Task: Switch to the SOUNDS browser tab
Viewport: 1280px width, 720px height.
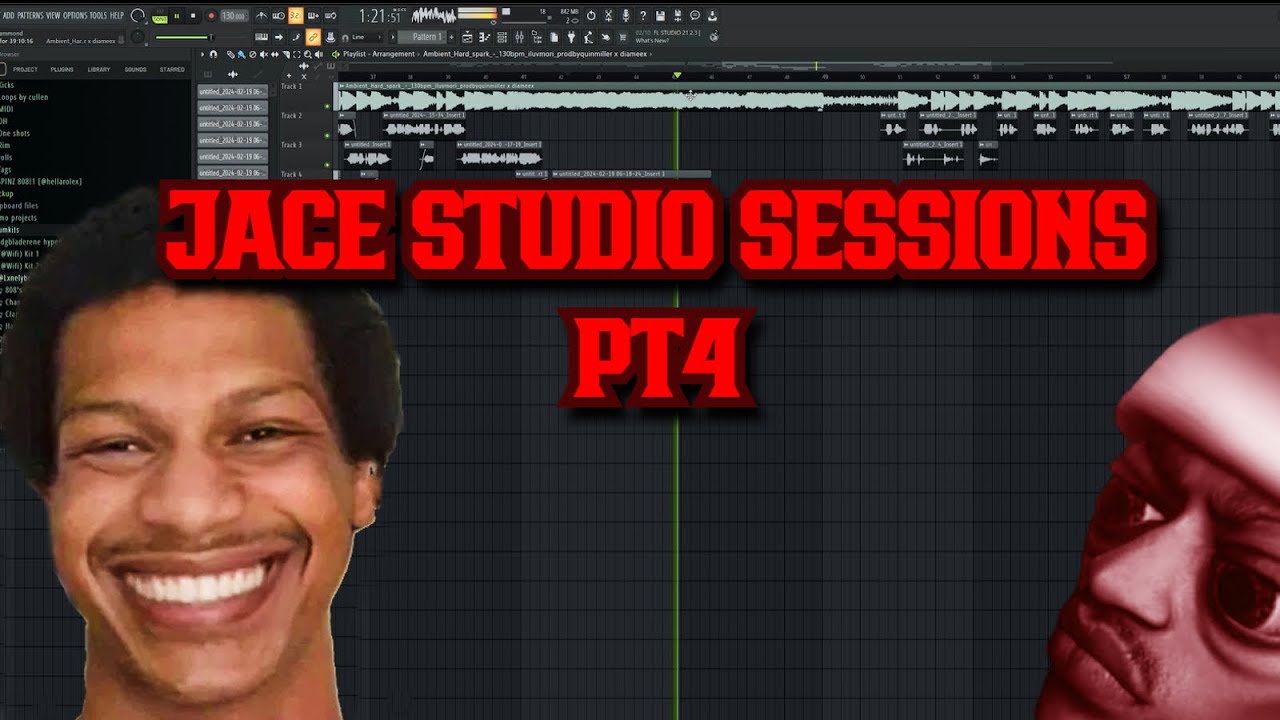Action: click(x=135, y=69)
